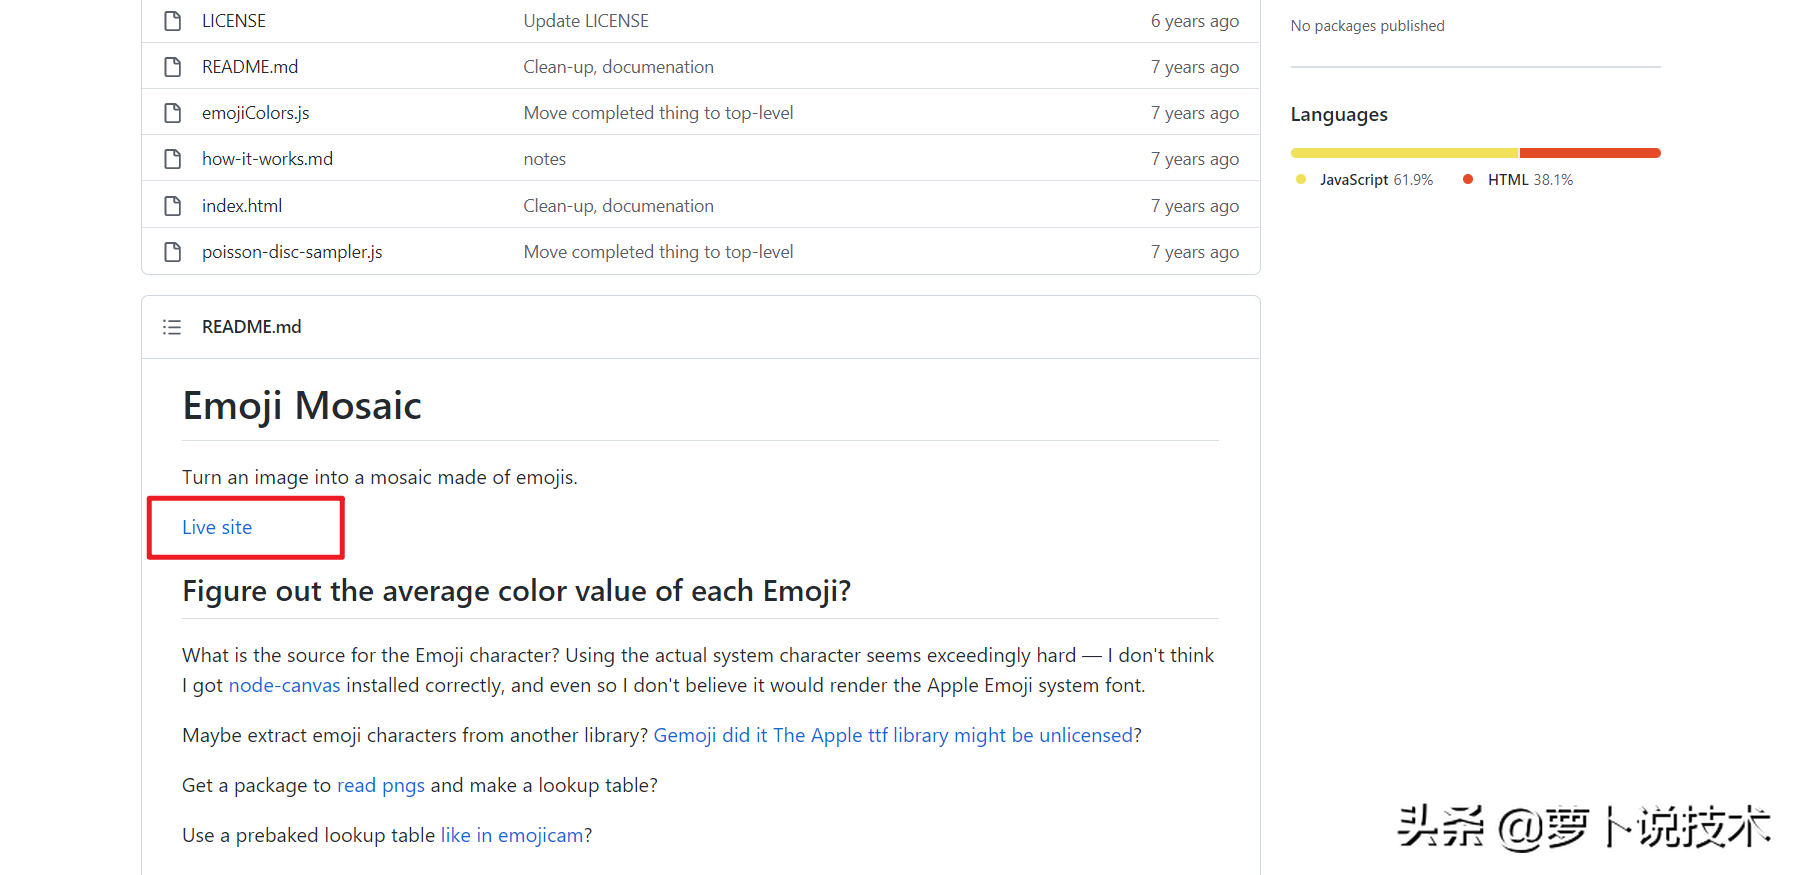Follow the "like in emojicam" link

pos(511,835)
